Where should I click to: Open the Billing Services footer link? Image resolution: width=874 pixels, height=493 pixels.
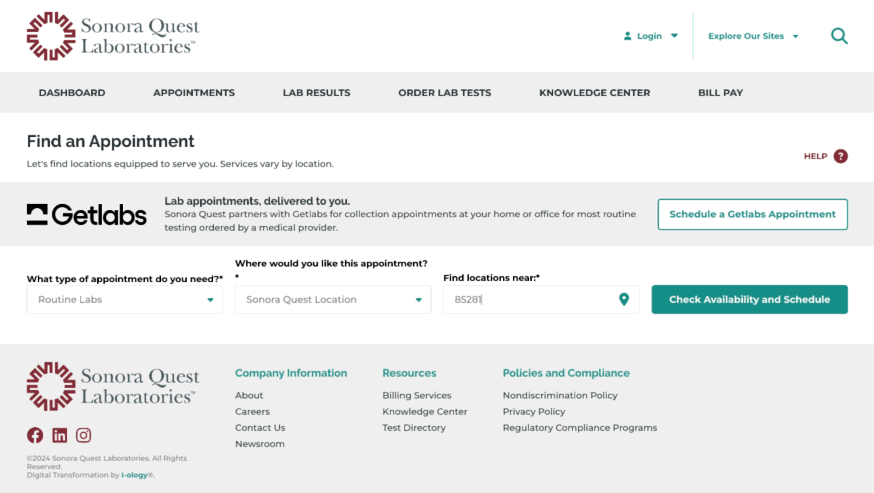tap(417, 395)
